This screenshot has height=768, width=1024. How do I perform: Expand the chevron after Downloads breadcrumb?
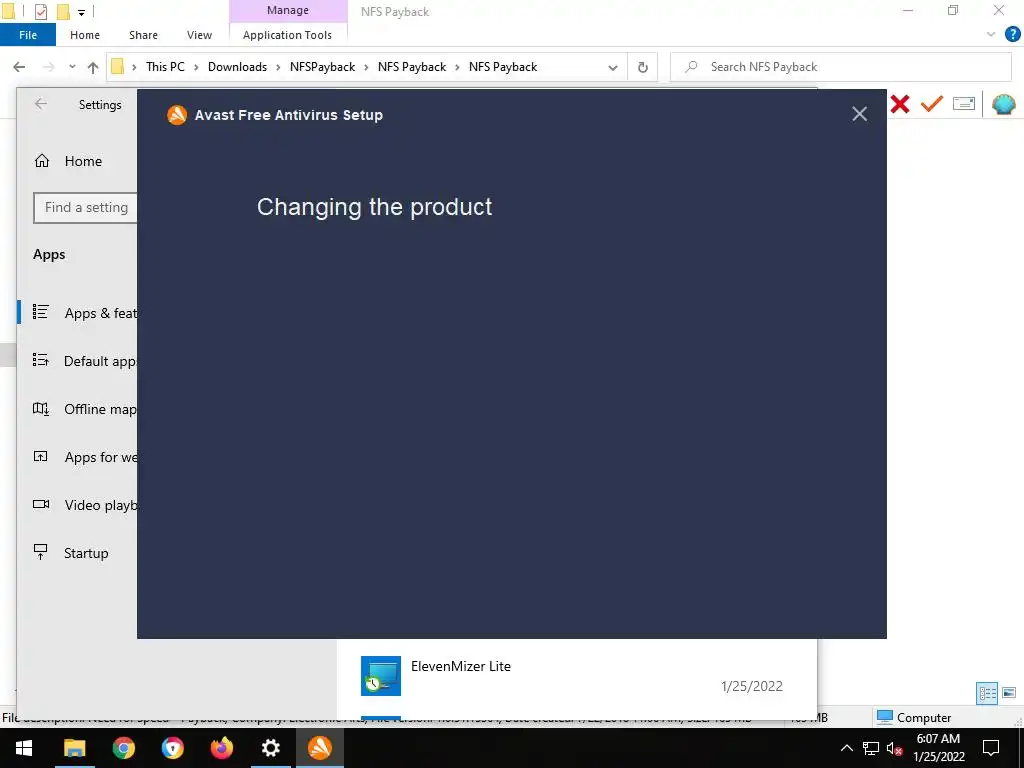point(278,67)
